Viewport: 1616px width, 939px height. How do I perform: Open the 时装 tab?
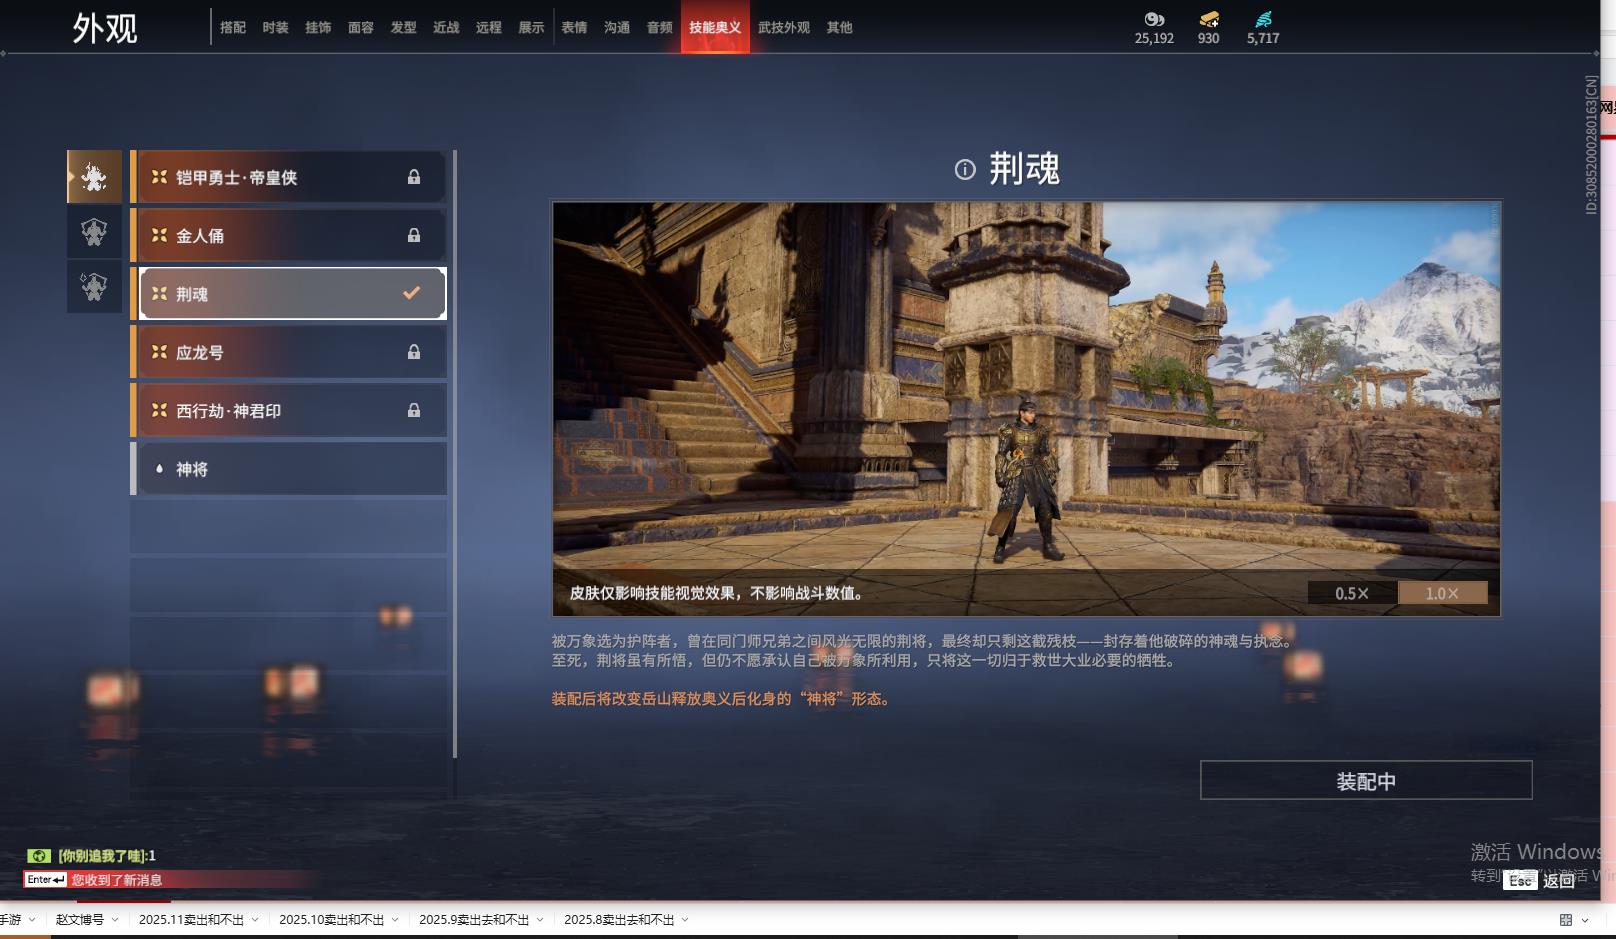tap(275, 28)
